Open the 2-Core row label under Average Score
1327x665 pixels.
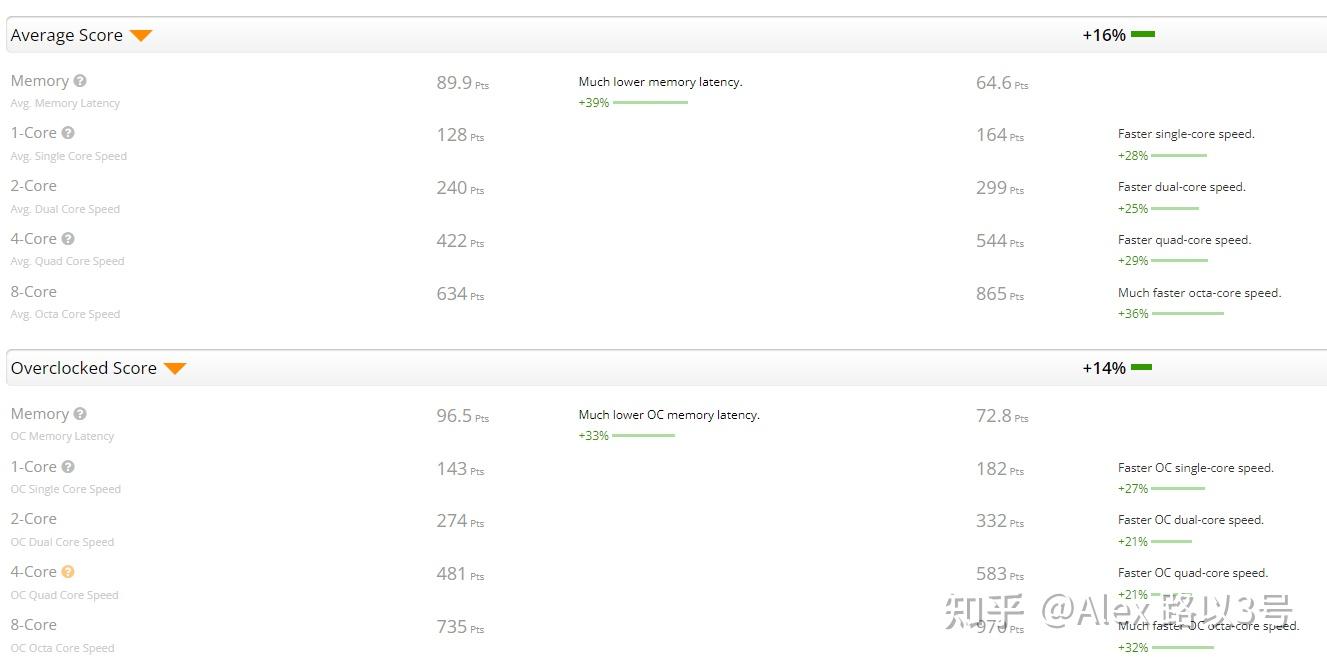click(x=34, y=186)
